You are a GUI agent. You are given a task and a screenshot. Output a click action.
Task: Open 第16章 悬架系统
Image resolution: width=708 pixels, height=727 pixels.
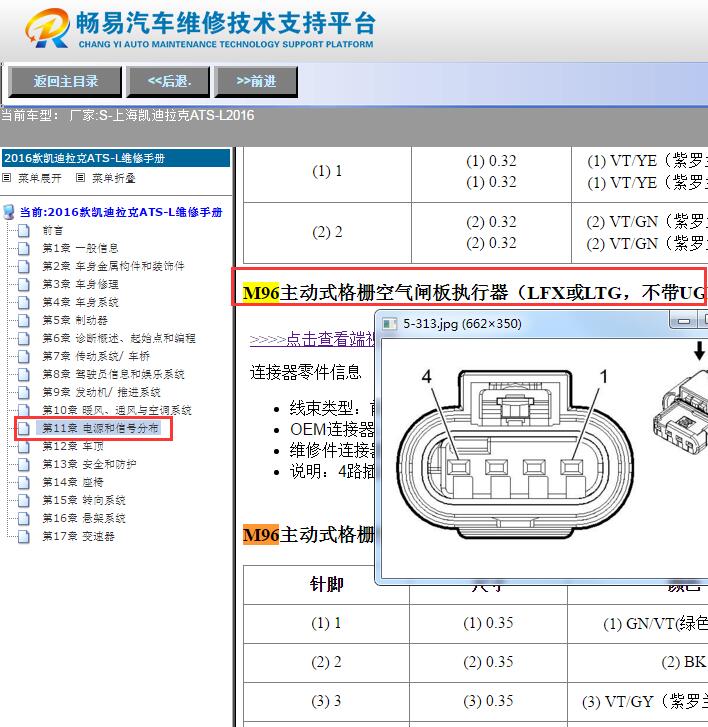point(84,518)
